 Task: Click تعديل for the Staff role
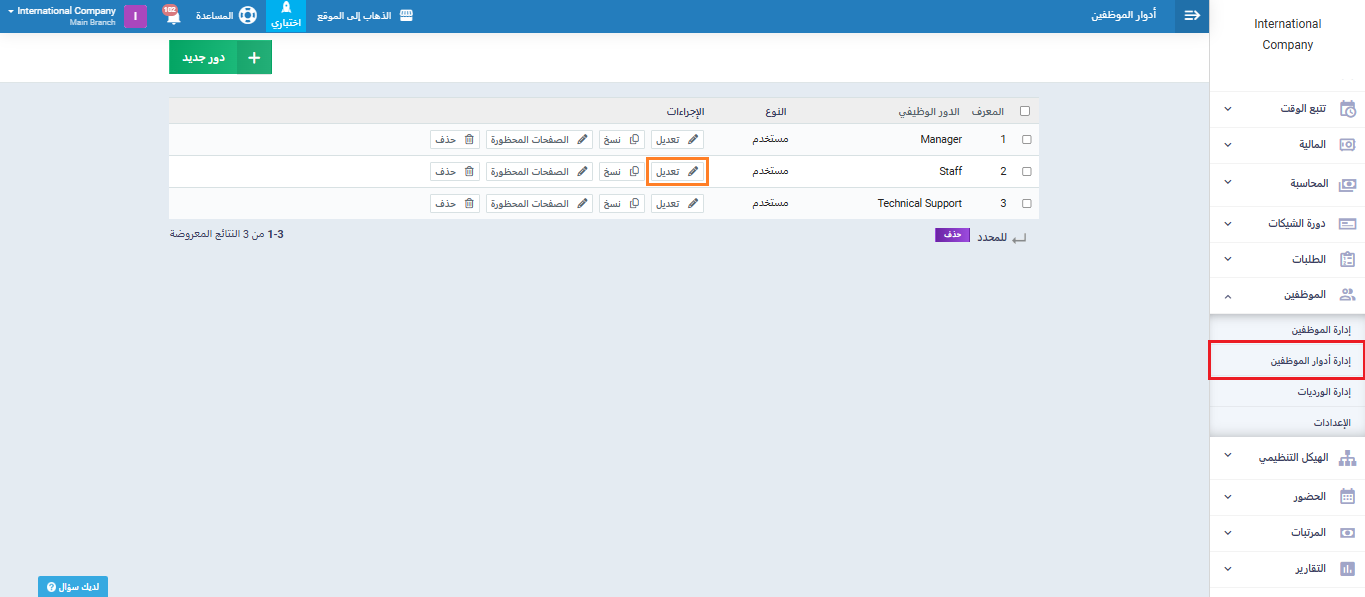pos(678,172)
